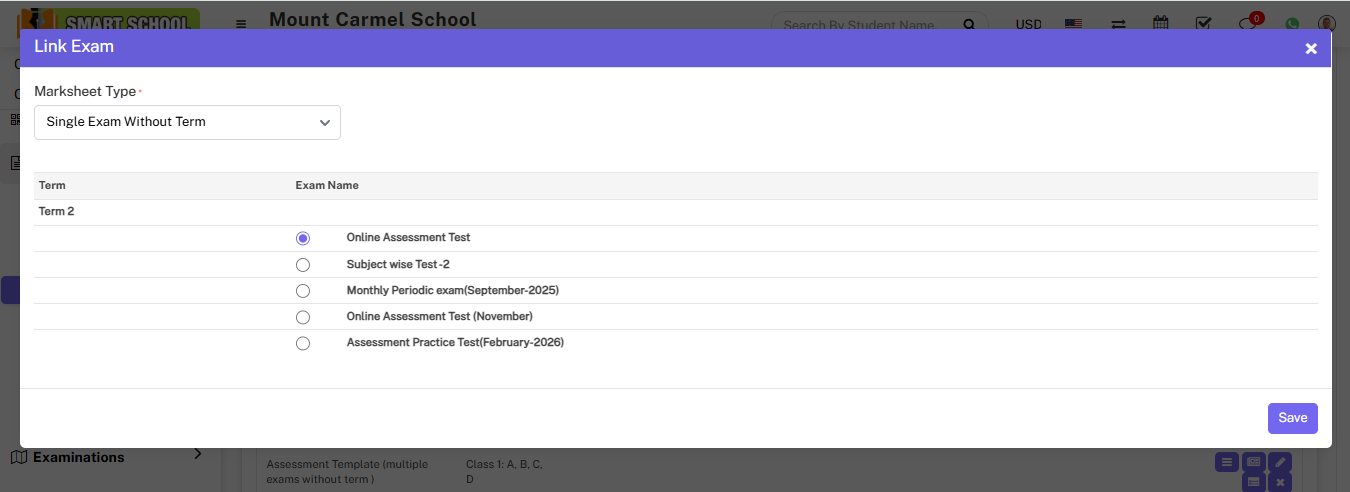
Task: Open the chat notifications icon
Action: (x=1247, y=23)
